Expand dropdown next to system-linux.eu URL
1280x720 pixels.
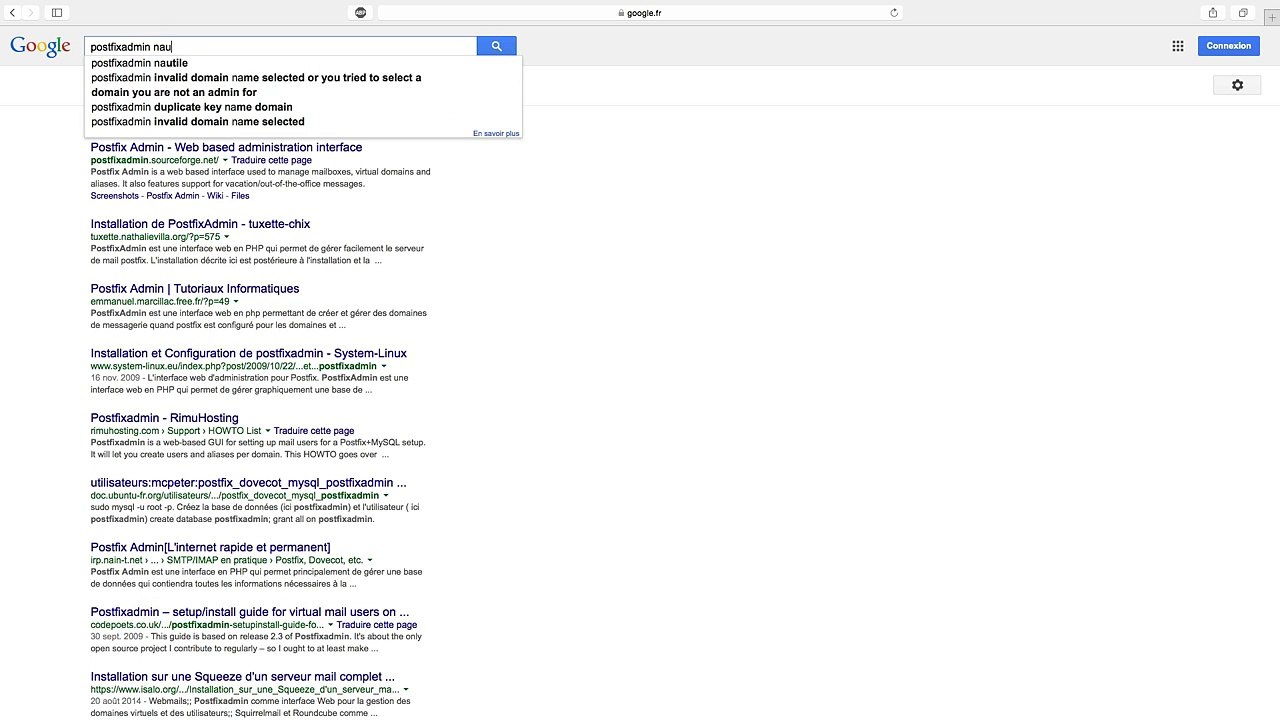point(384,366)
